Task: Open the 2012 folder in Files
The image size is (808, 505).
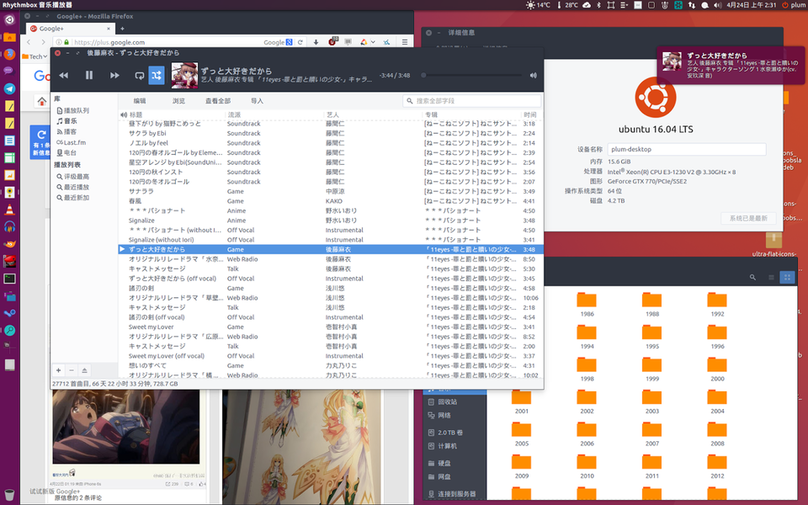Action: 717,466
